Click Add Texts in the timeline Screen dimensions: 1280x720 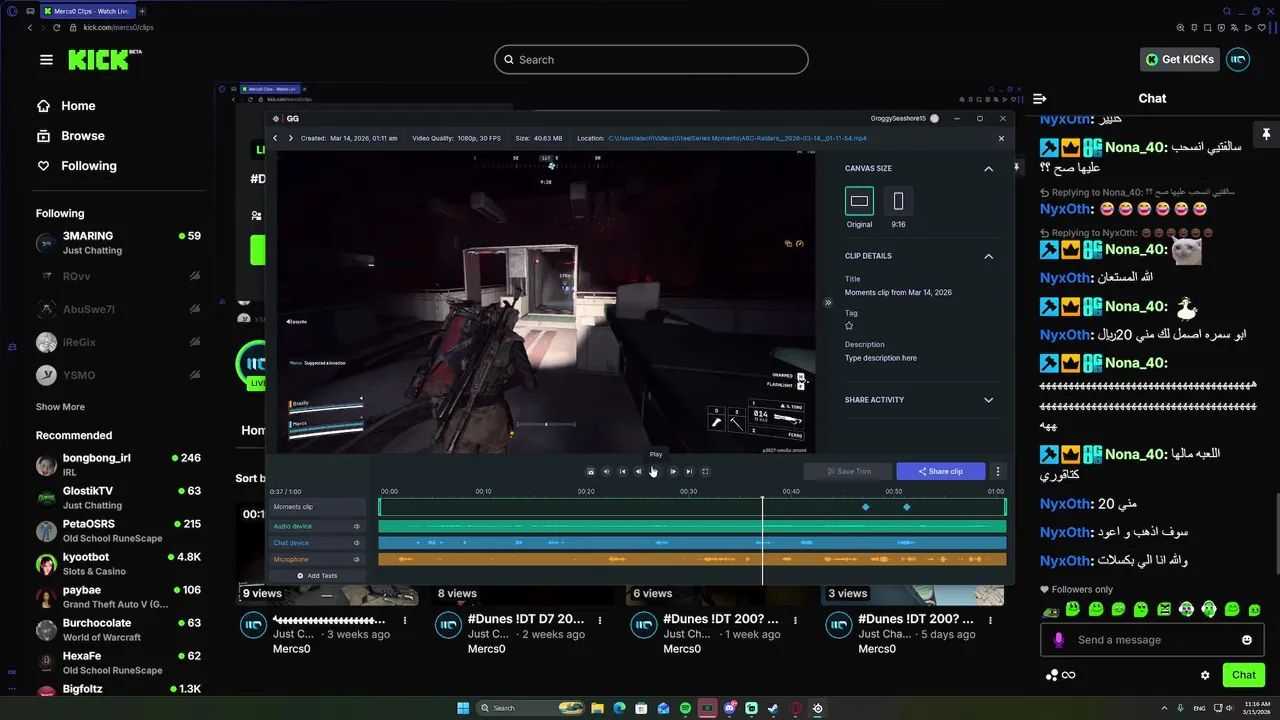pos(317,576)
